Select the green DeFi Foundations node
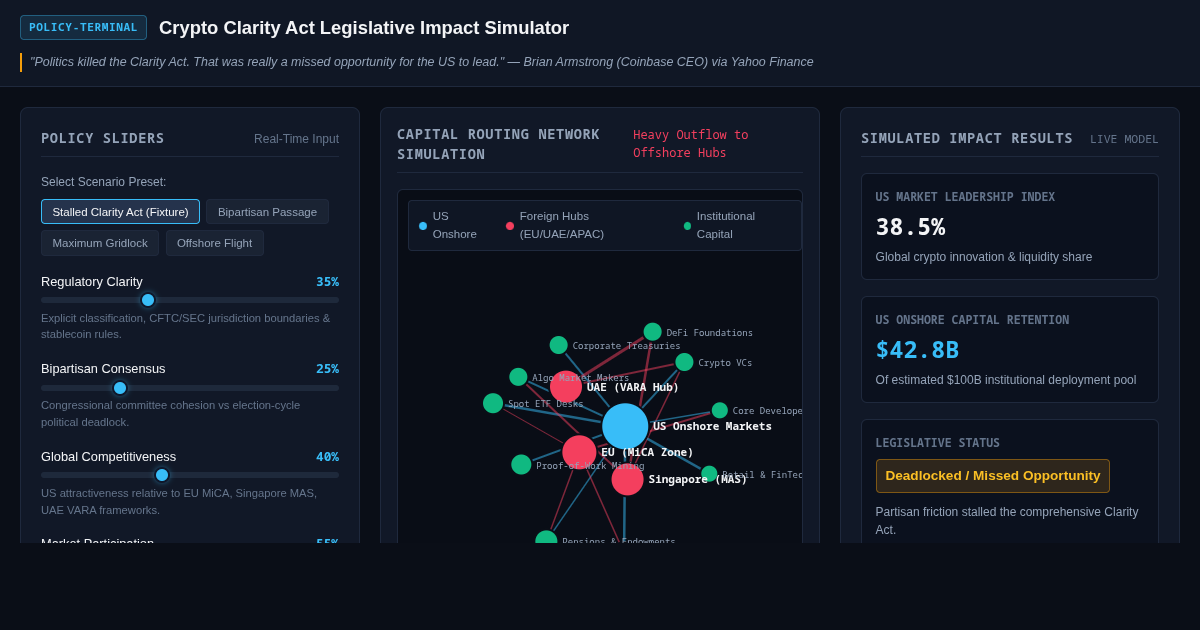 [652, 332]
